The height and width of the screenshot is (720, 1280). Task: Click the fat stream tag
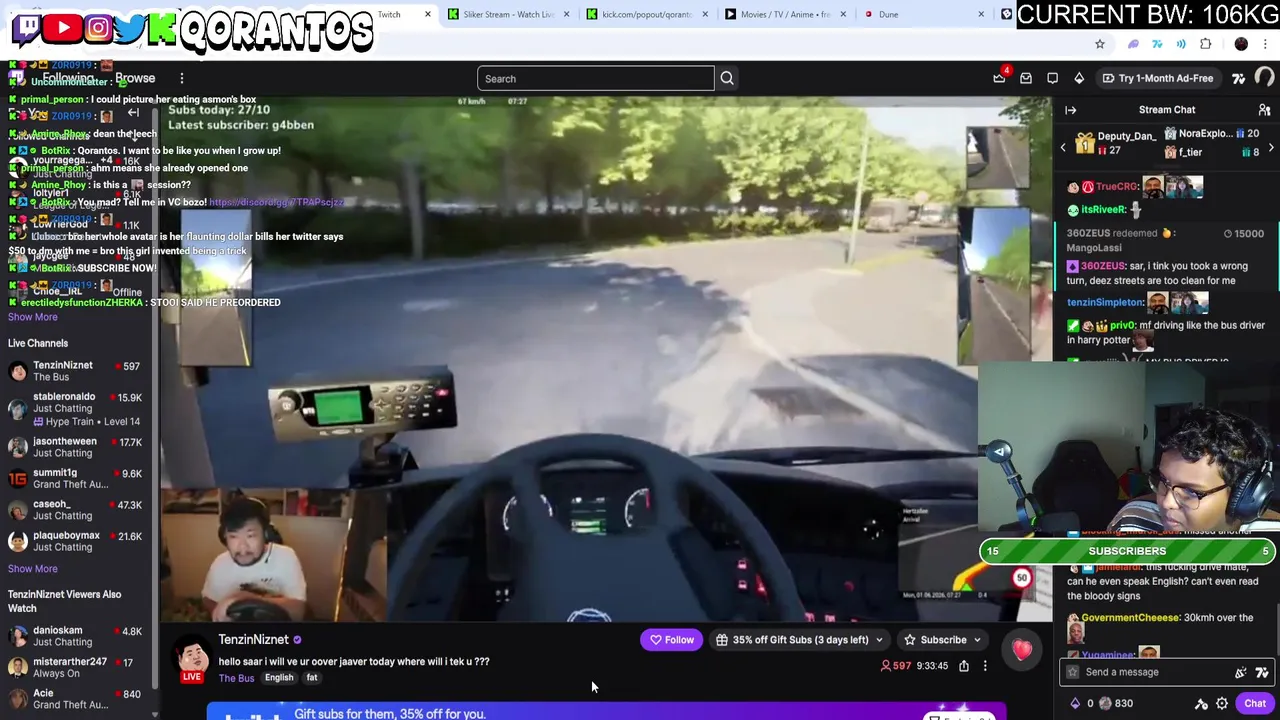[x=312, y=678]
